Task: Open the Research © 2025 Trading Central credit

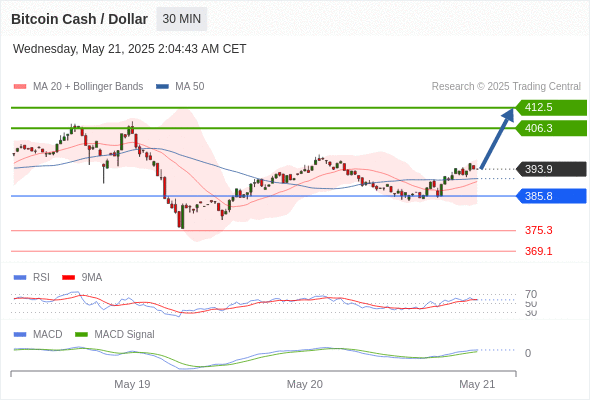Action: coord(506,87)
